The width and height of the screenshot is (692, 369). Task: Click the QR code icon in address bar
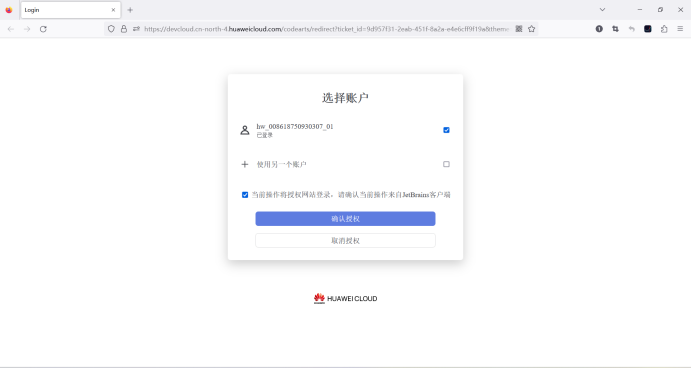click(519, 29)
